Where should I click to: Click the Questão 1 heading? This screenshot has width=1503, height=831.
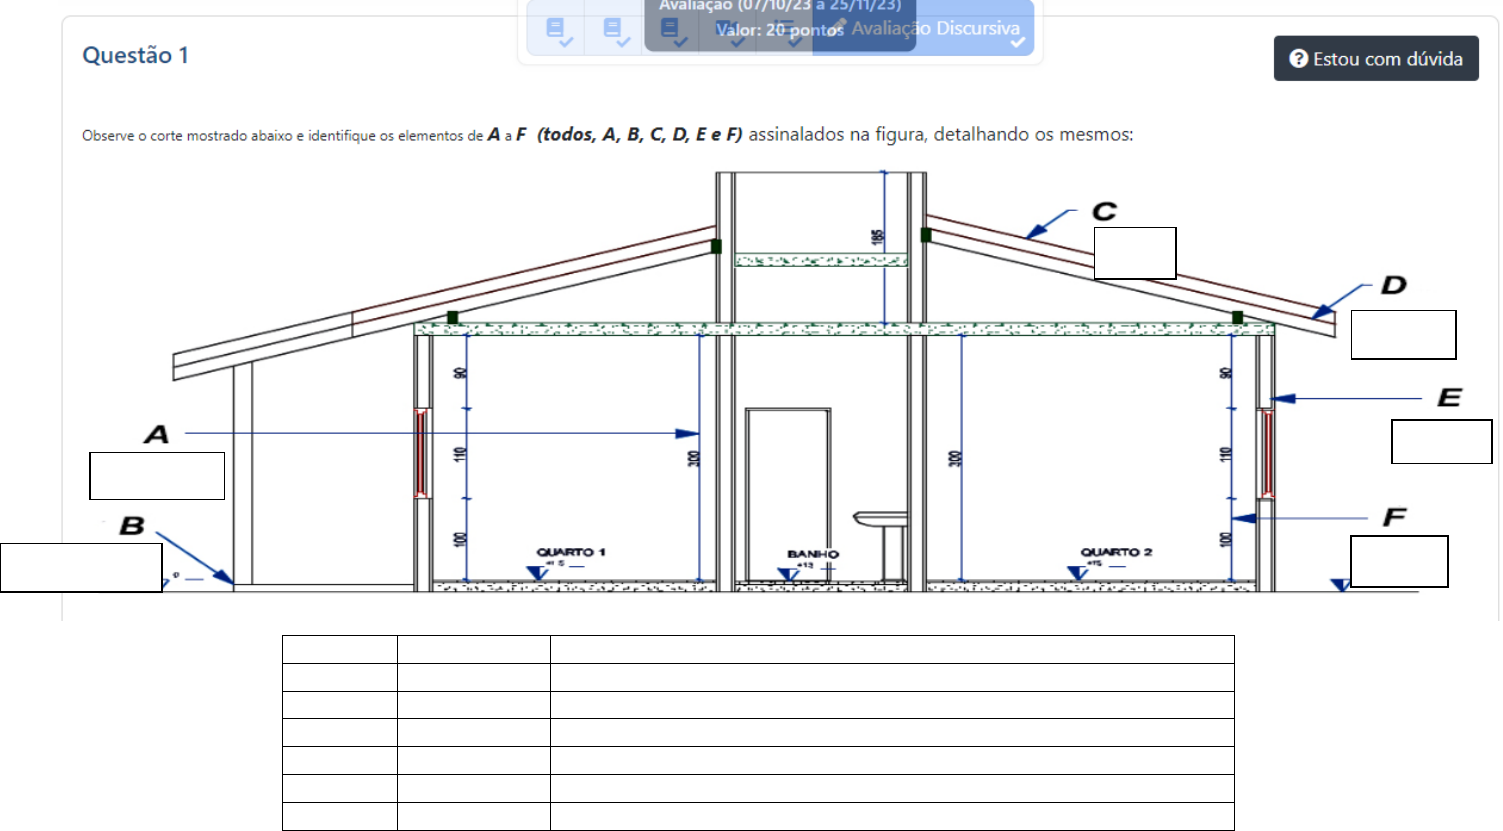(x=135, y=55)
